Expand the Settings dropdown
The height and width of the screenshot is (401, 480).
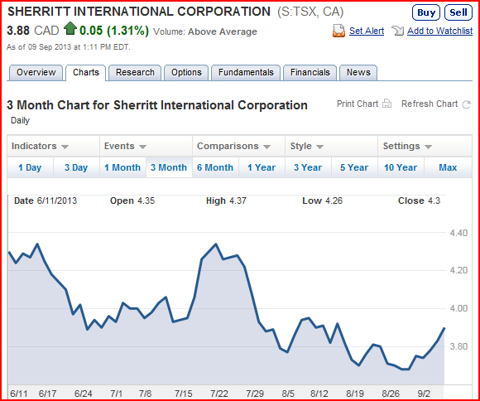(425, 146)
